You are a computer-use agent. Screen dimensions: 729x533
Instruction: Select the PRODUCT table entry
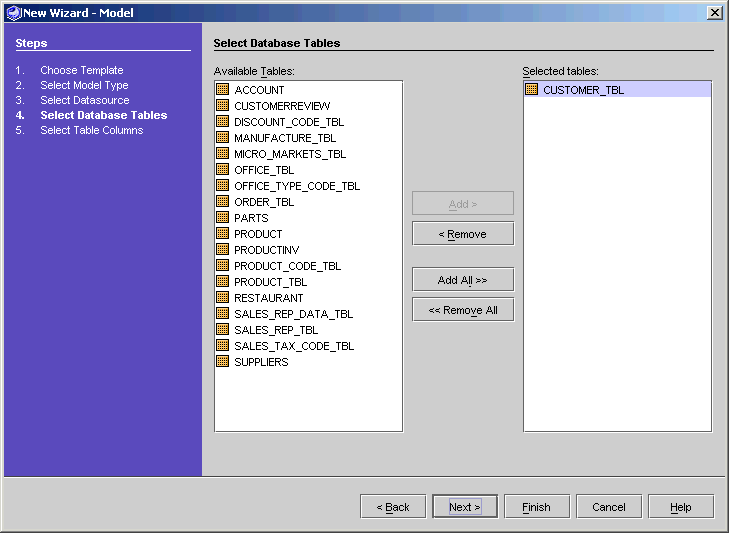click(258, 234)
